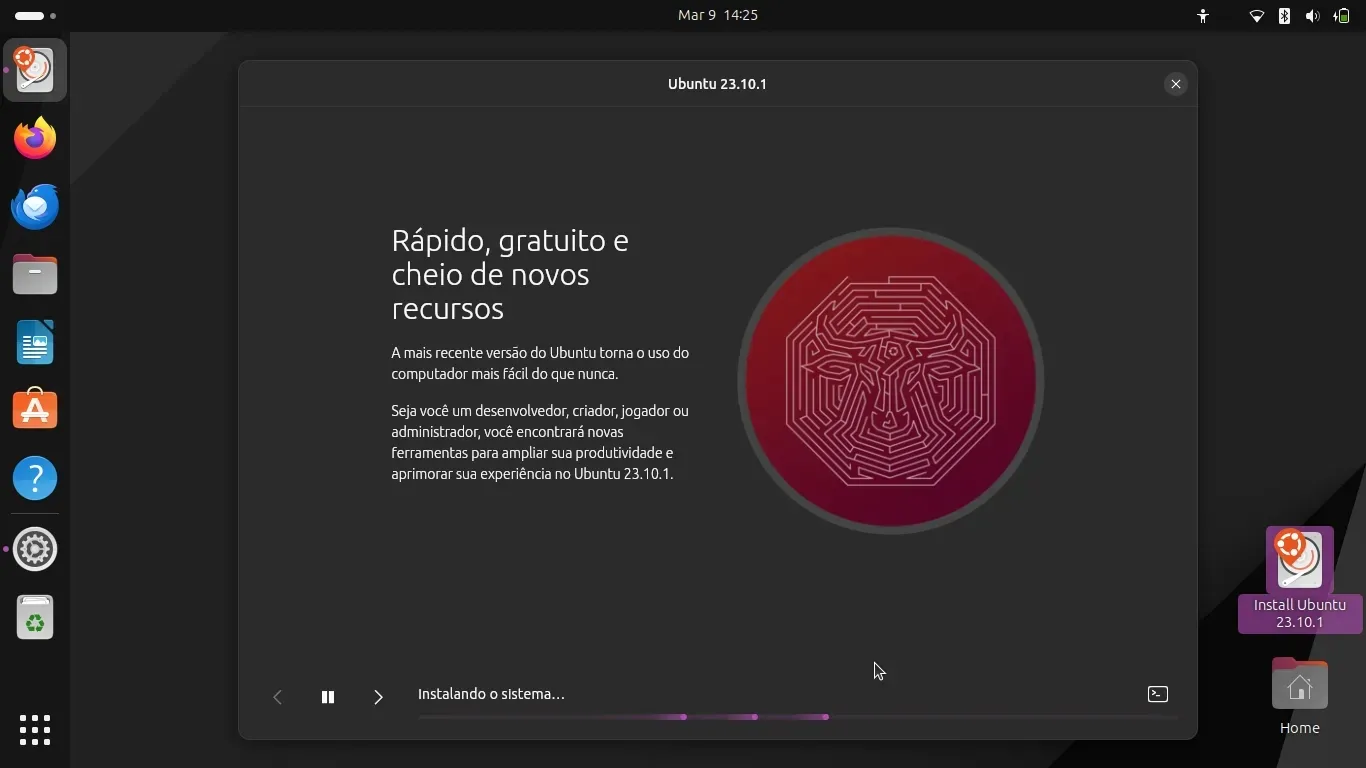Expand the system status menu by volume icon
Screen dimensions: 1366x768
1312,16
